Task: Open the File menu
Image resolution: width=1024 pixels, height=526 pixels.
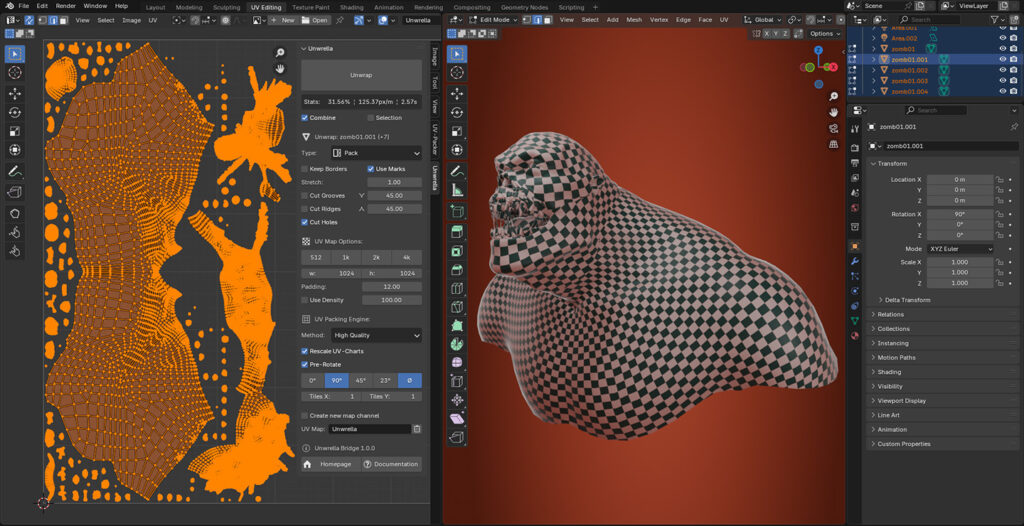Action: (24, 6)
